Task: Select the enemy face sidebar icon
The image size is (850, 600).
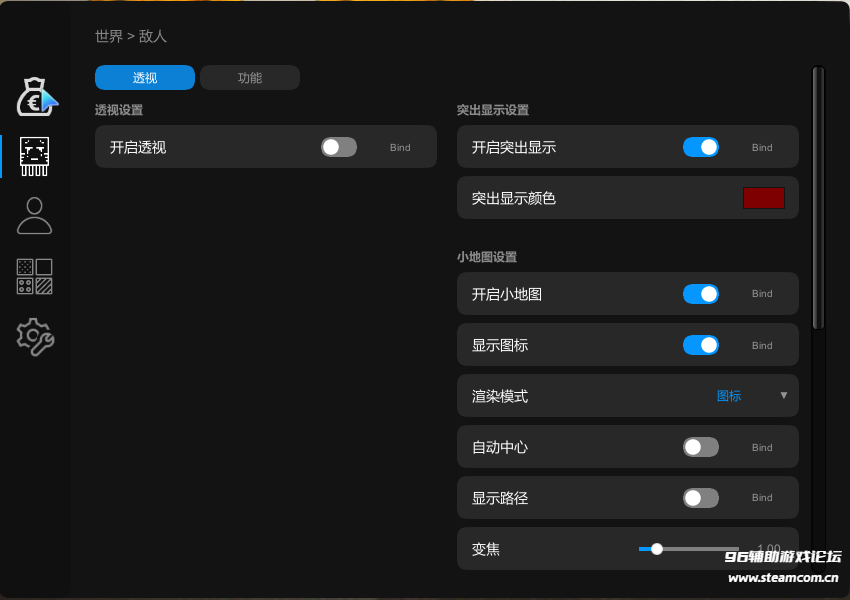Action: [x=35, y=155]
